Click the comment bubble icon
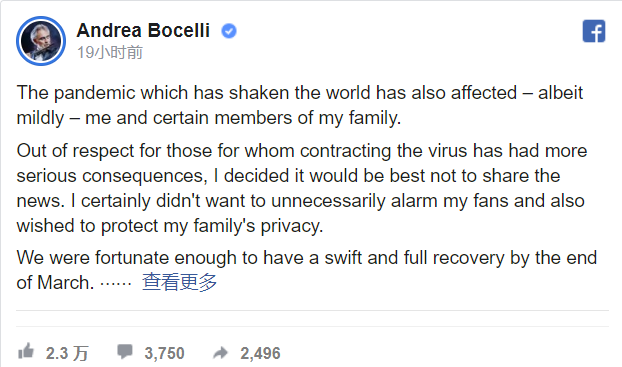622x367 pixels. click(125, 352)
